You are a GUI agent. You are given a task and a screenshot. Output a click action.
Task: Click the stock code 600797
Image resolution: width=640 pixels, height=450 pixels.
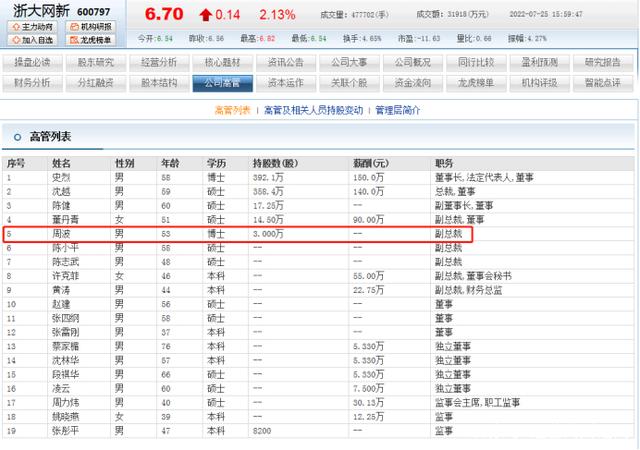point(94,12)
